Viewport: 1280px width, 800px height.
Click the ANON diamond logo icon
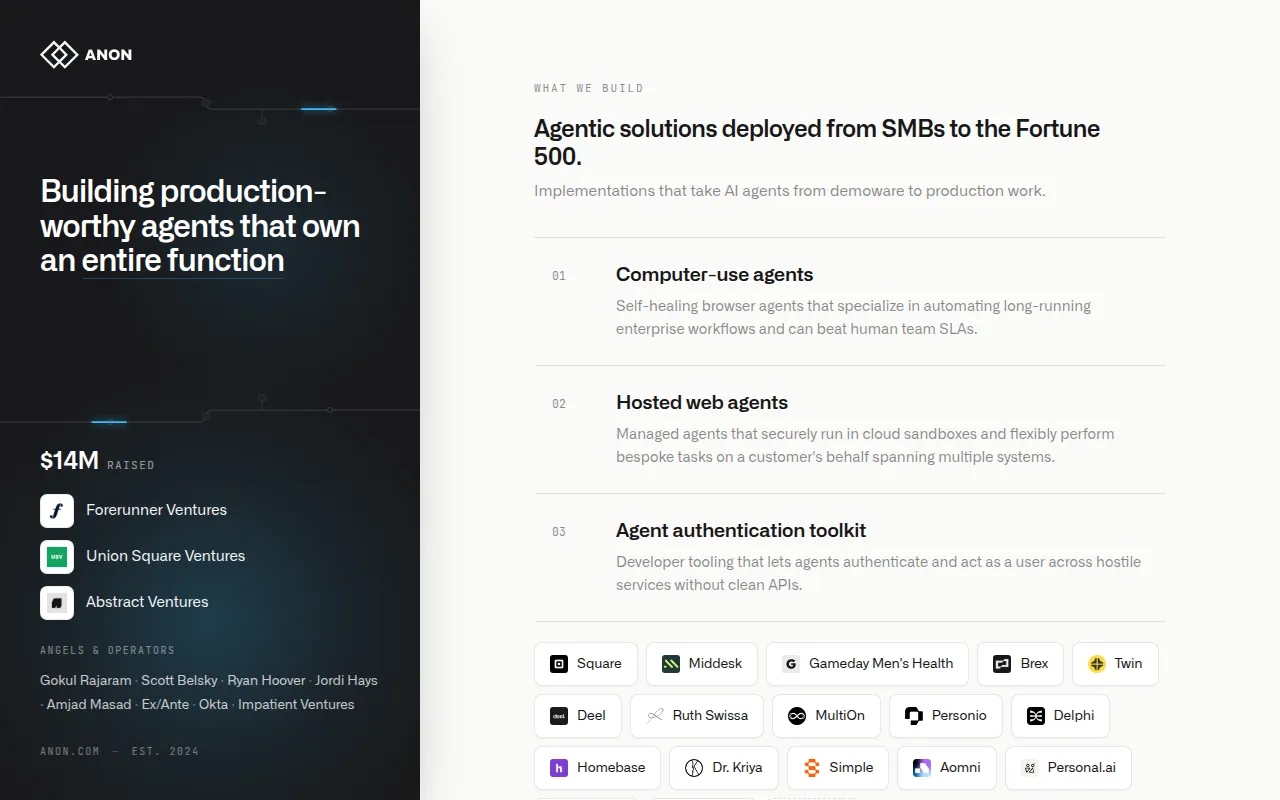tap(58, 54)
